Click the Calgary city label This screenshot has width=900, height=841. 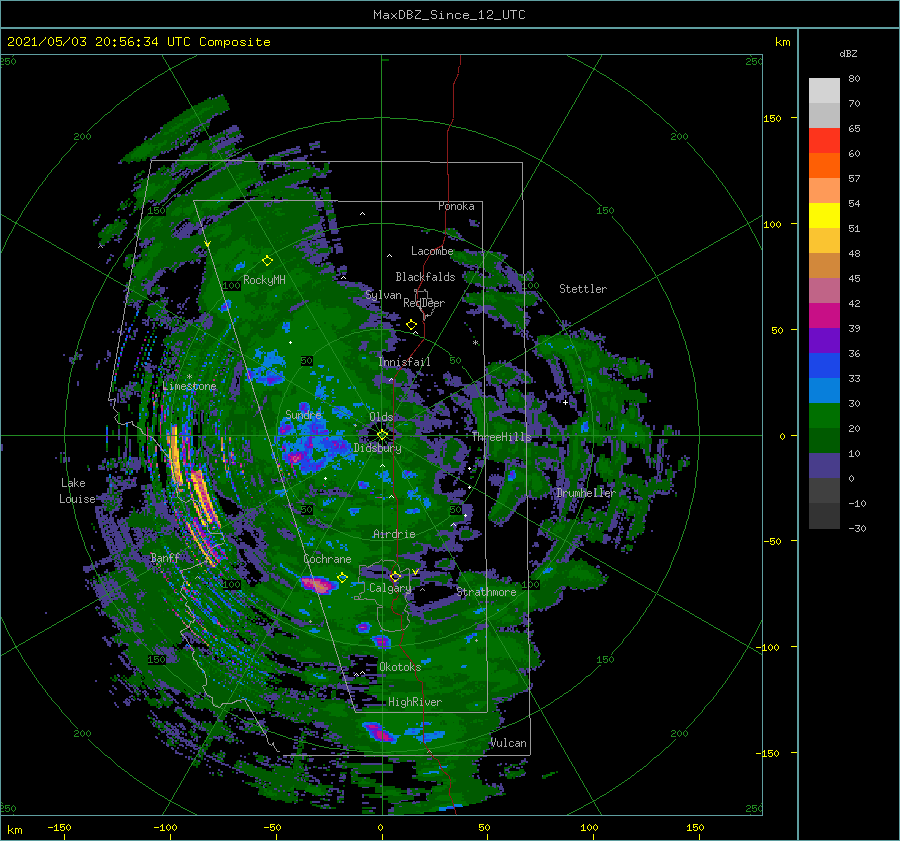(390, 588)
